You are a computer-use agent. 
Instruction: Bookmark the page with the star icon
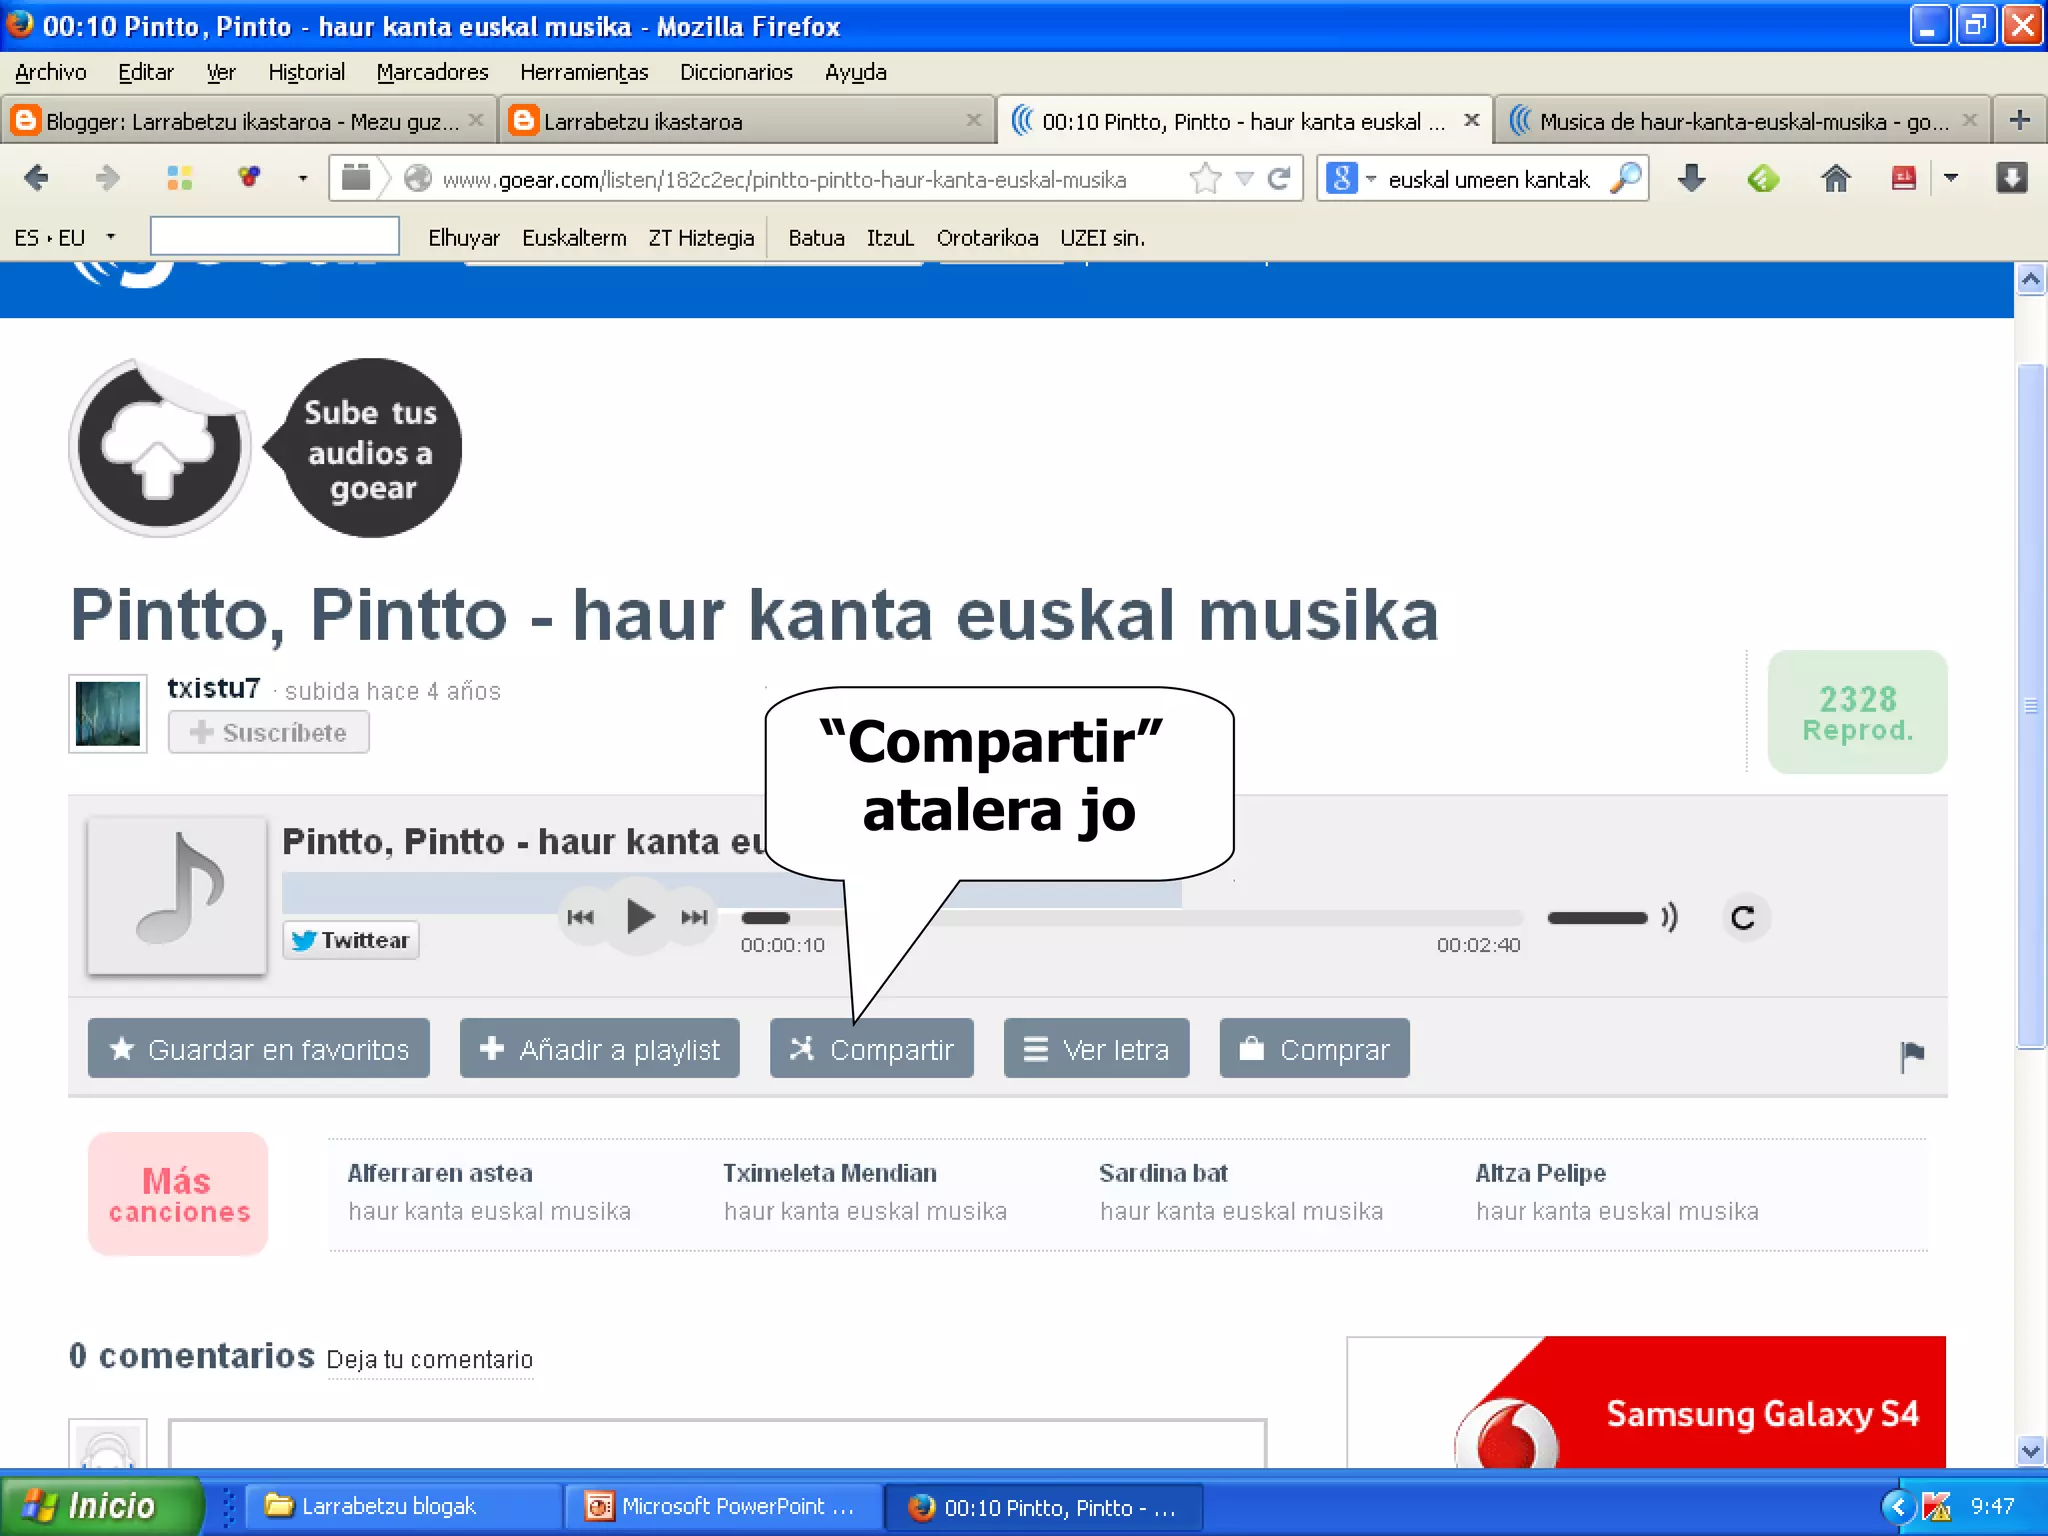tap(1206, 179)
